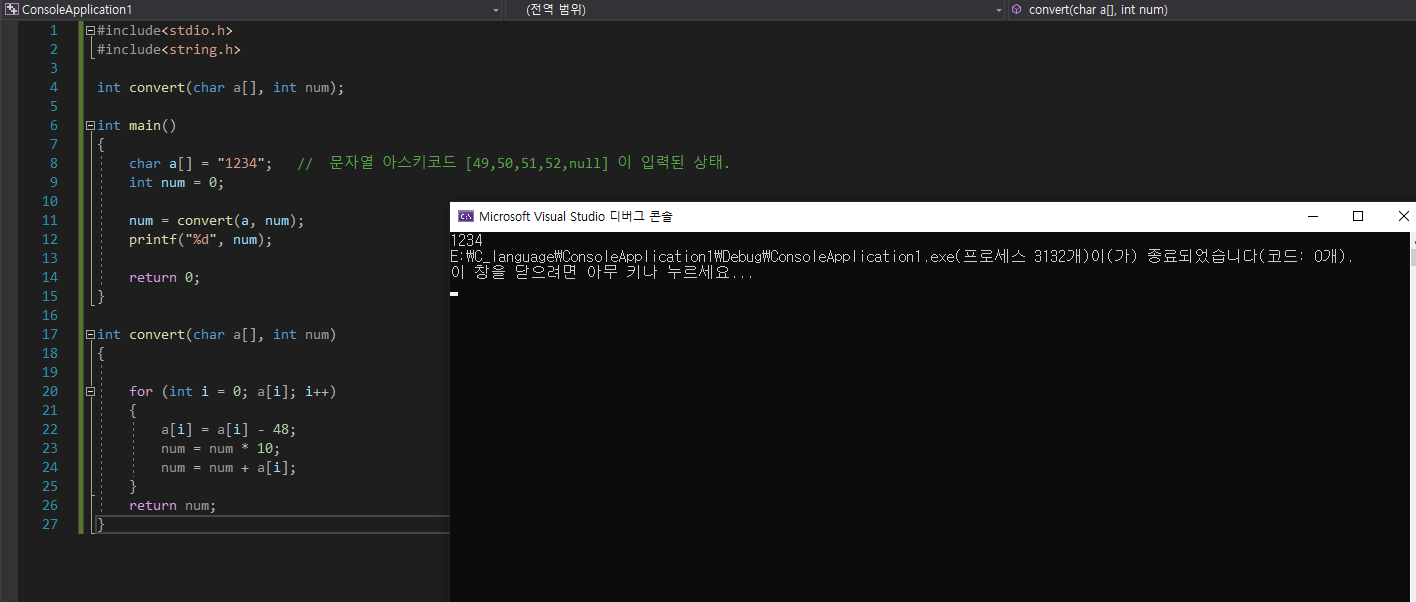Click the 'a[i] = a[i] - 48;' line
1416x602 pixels.
coord(229,429)
